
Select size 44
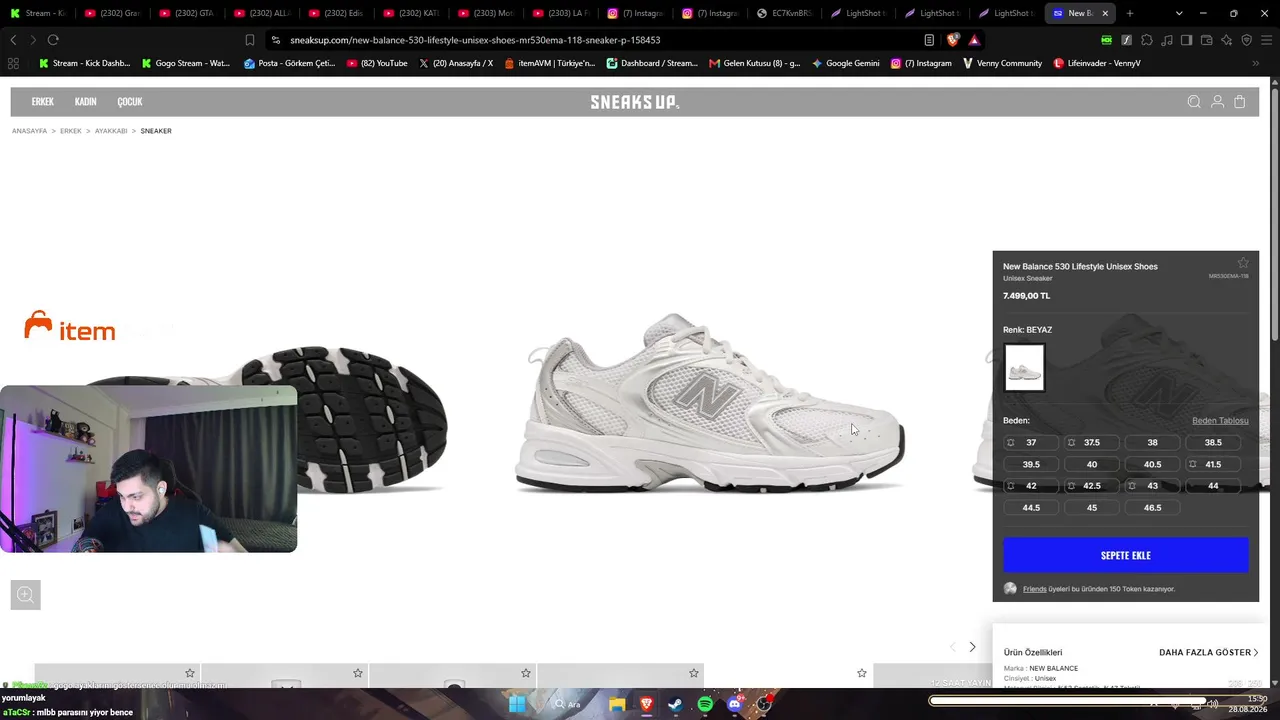click(x=1213, y=486)
